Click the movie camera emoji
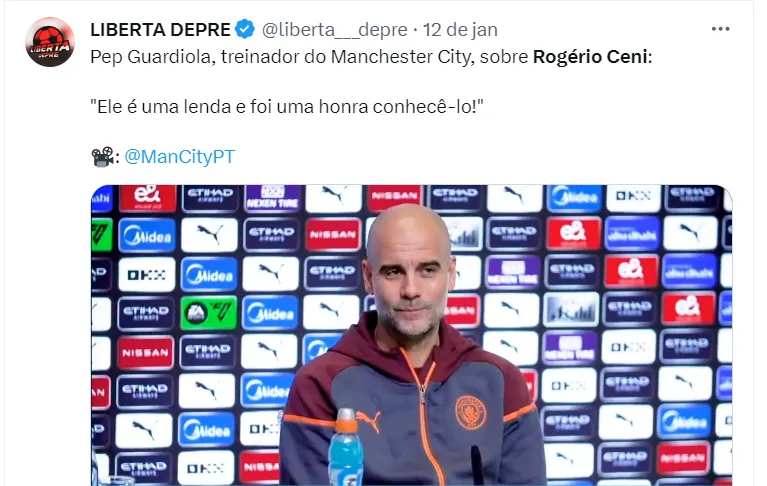Viewport: 767px width, 486px height. [103, 157]
